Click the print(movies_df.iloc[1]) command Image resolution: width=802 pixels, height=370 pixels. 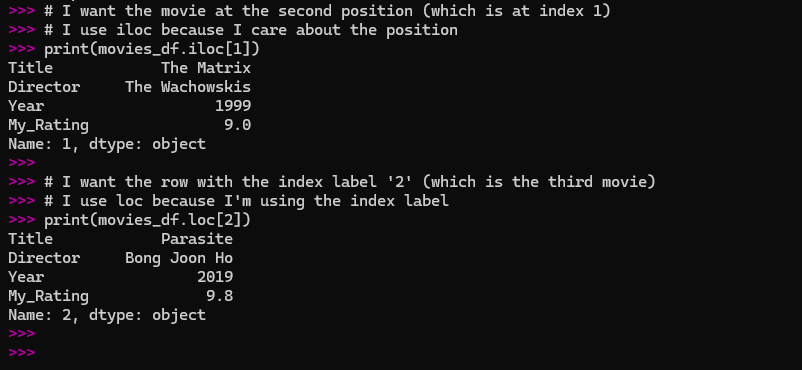pyautogui.click(x=152, y=49)
